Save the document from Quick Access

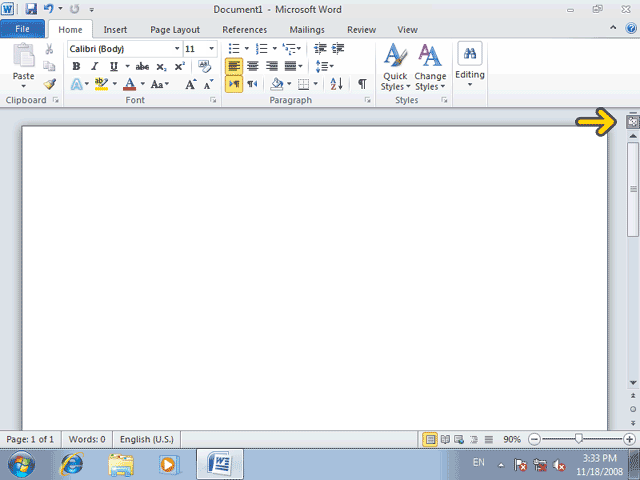coord(31,9)
